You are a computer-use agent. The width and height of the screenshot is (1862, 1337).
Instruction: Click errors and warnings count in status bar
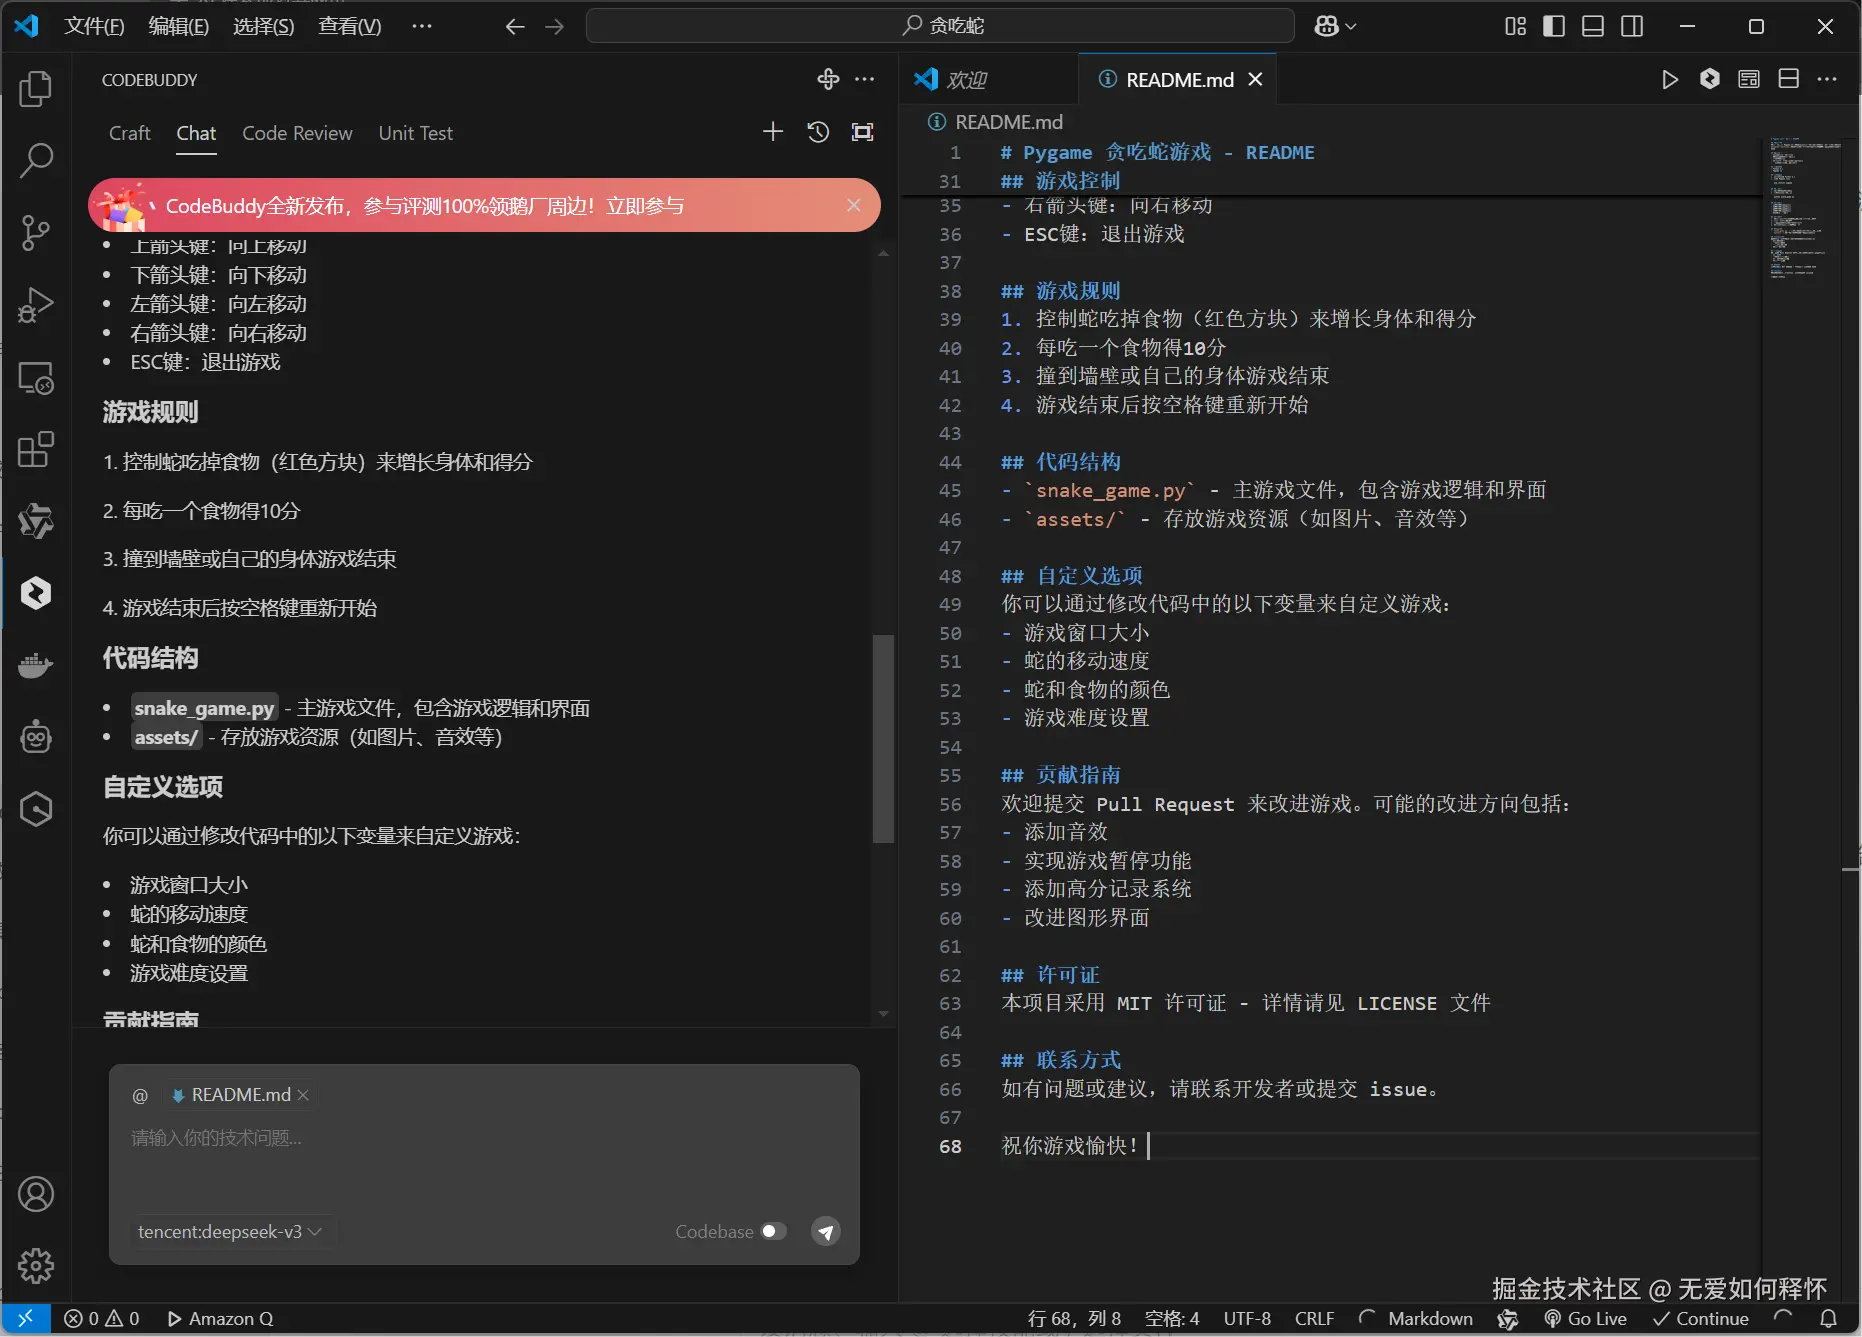[x=101, y=1319]
